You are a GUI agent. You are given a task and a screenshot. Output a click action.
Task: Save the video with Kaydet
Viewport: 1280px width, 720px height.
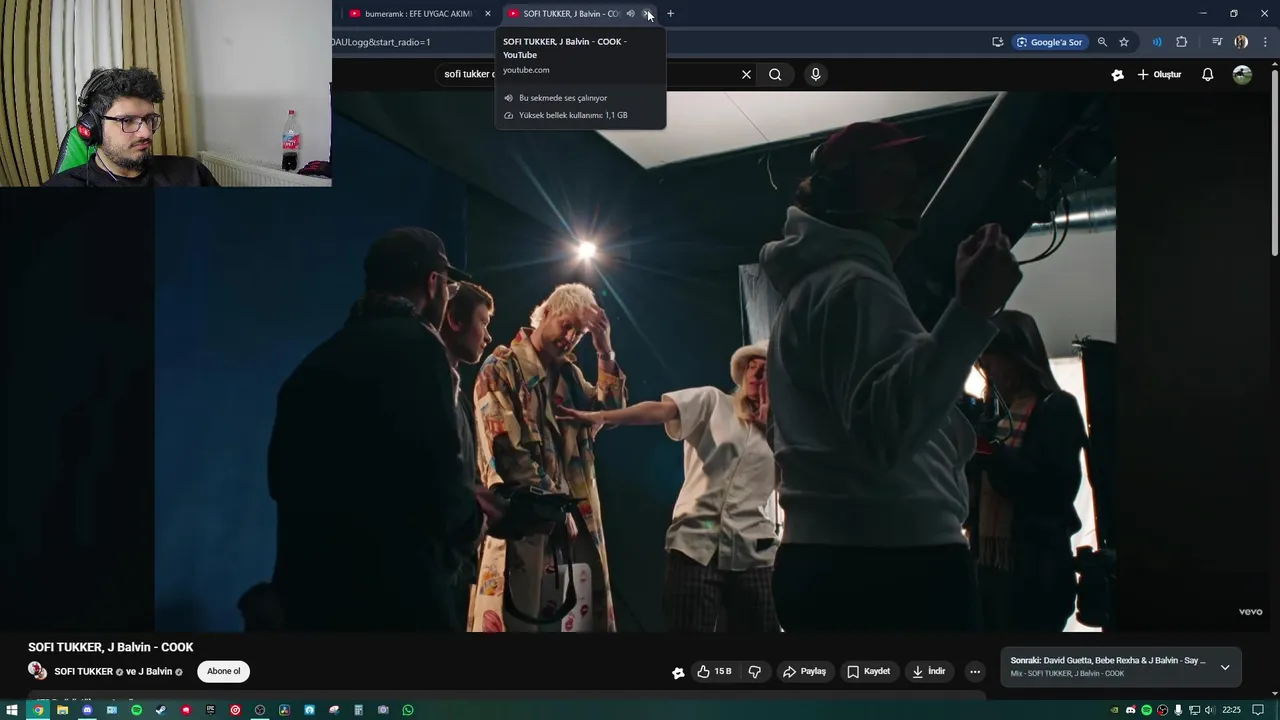pyautogui.click(x=868, y=671)
